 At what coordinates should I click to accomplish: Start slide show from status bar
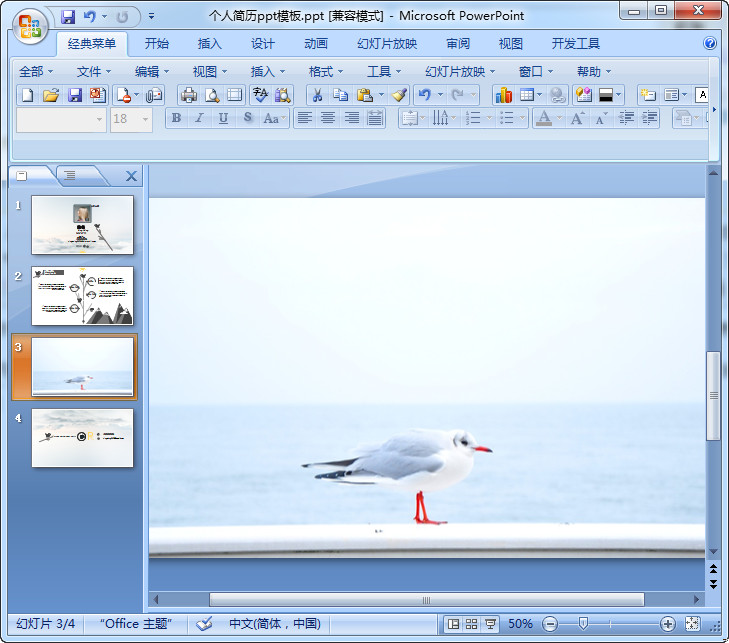490,624
